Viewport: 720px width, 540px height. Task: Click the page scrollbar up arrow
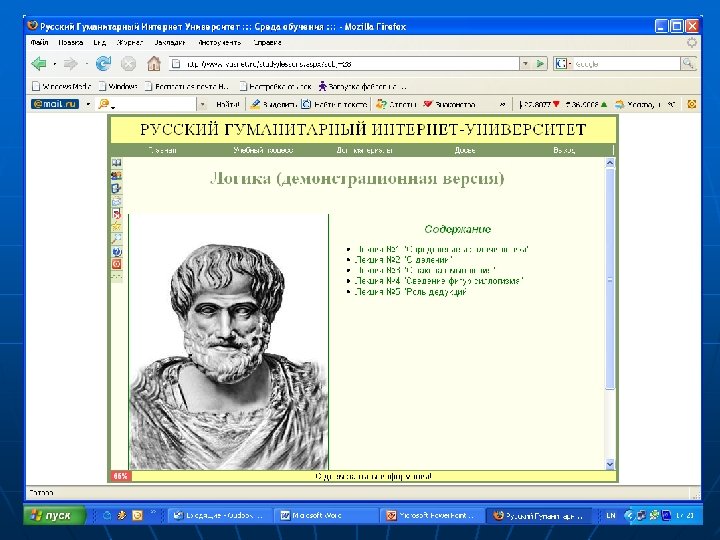[x=610, y=163]
